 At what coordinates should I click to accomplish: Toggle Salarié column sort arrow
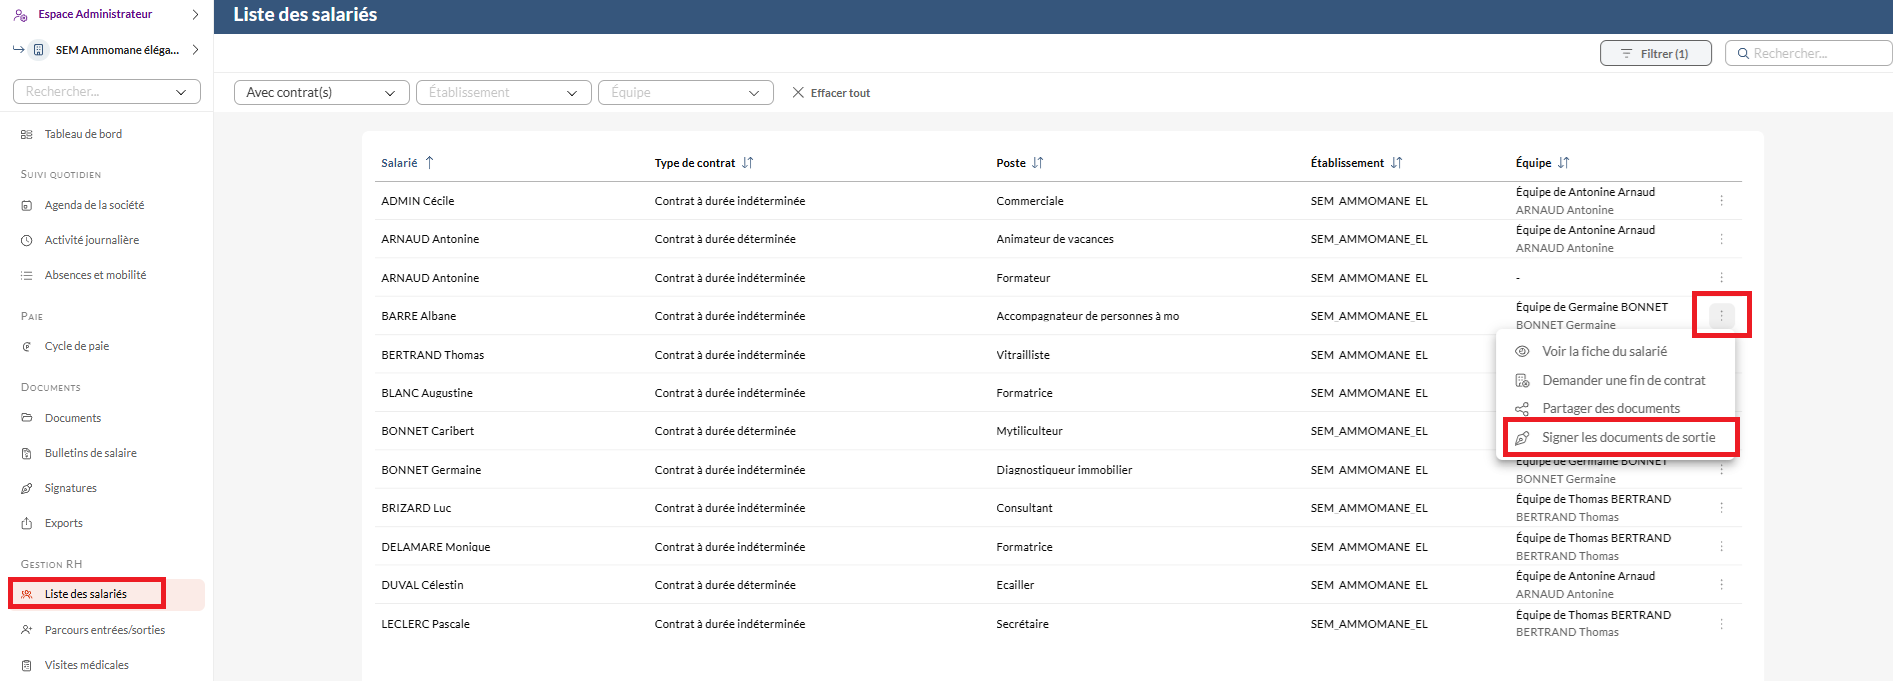click(x=429, y=163)
